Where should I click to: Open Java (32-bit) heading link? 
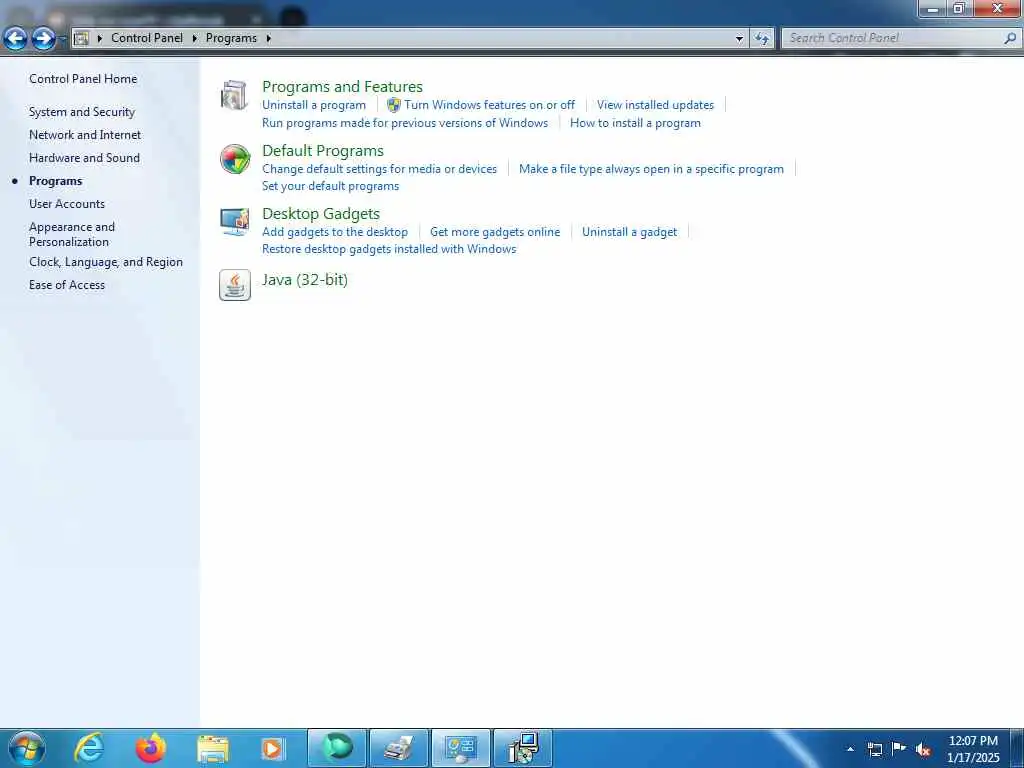(x=305, y=280)
